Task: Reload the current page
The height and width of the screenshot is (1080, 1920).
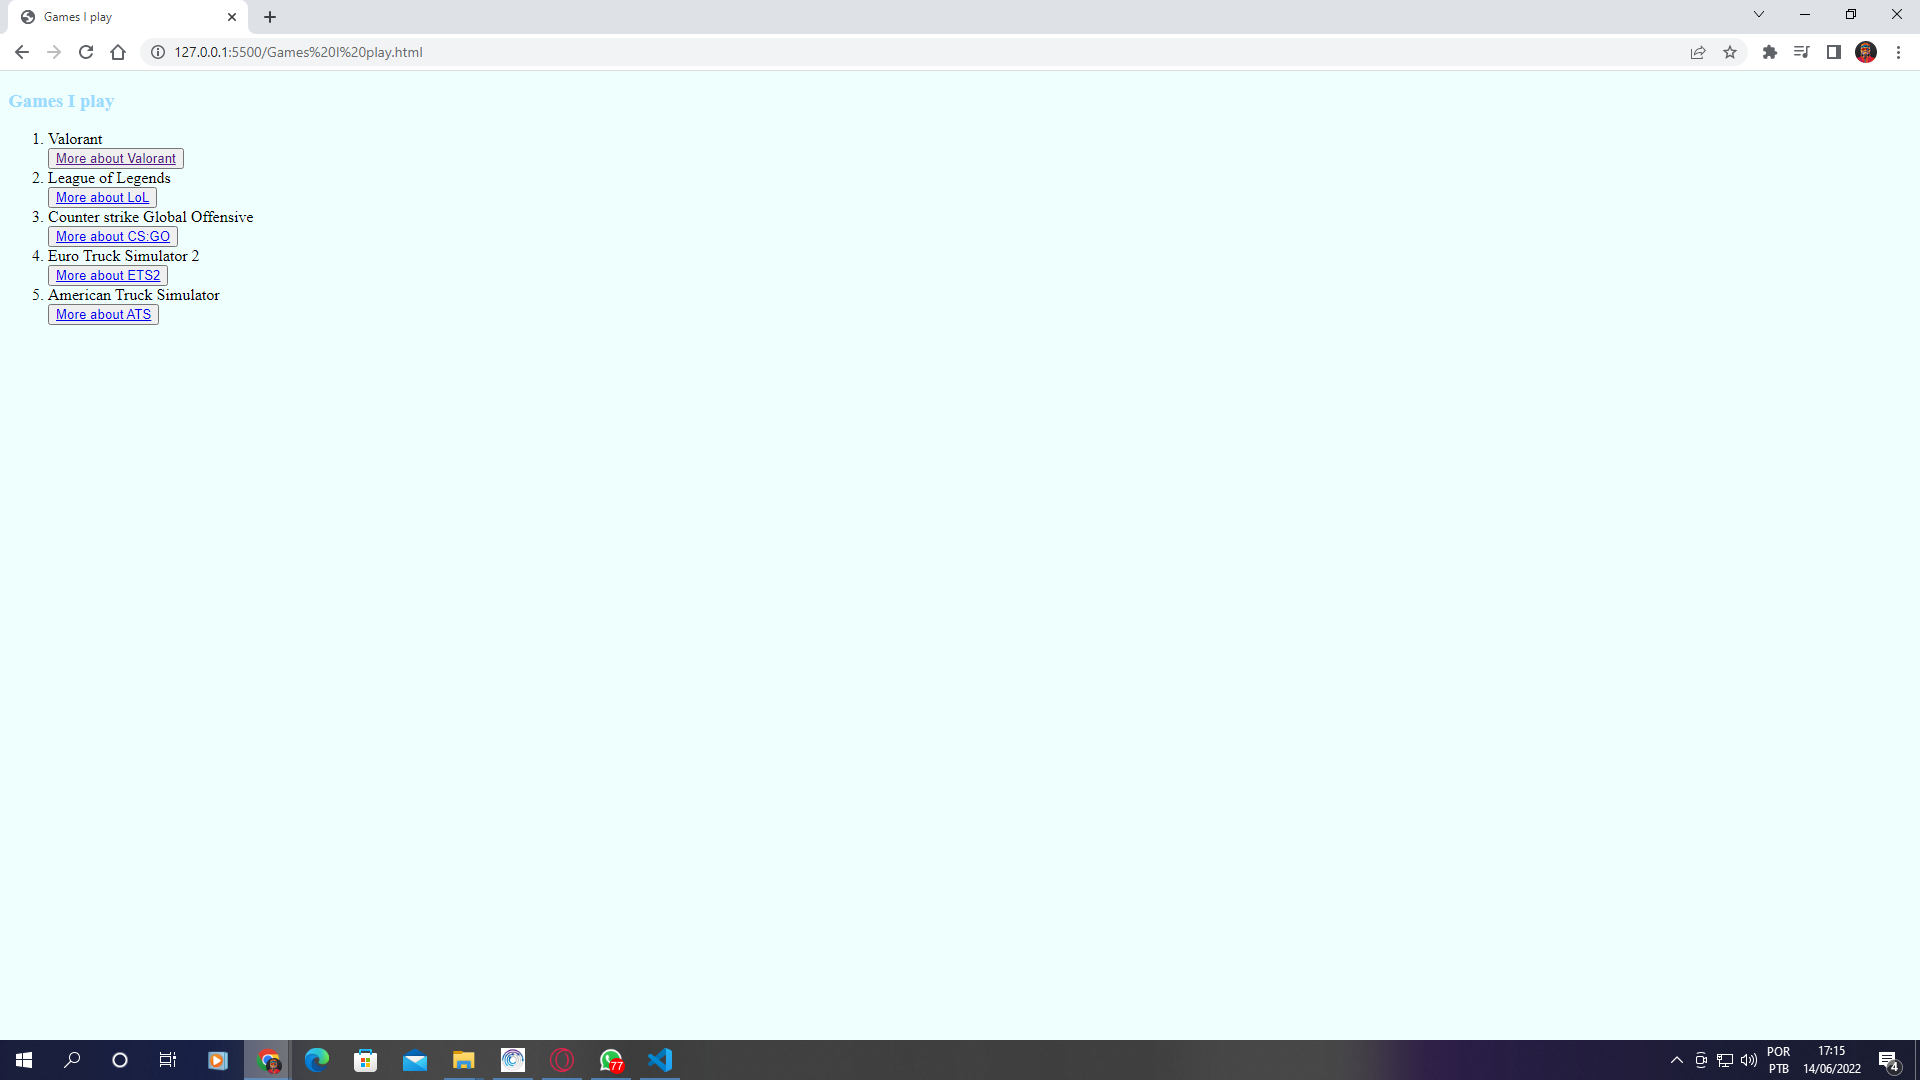Action: [86, 52]
